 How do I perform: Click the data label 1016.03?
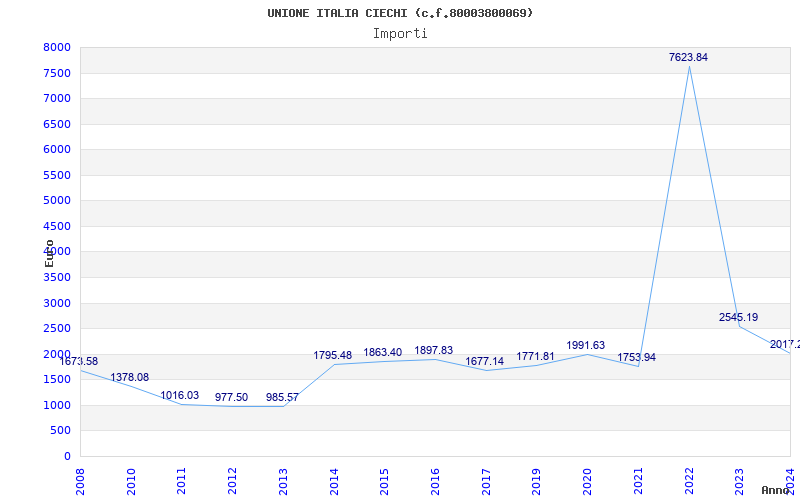[x=180, y=395]
